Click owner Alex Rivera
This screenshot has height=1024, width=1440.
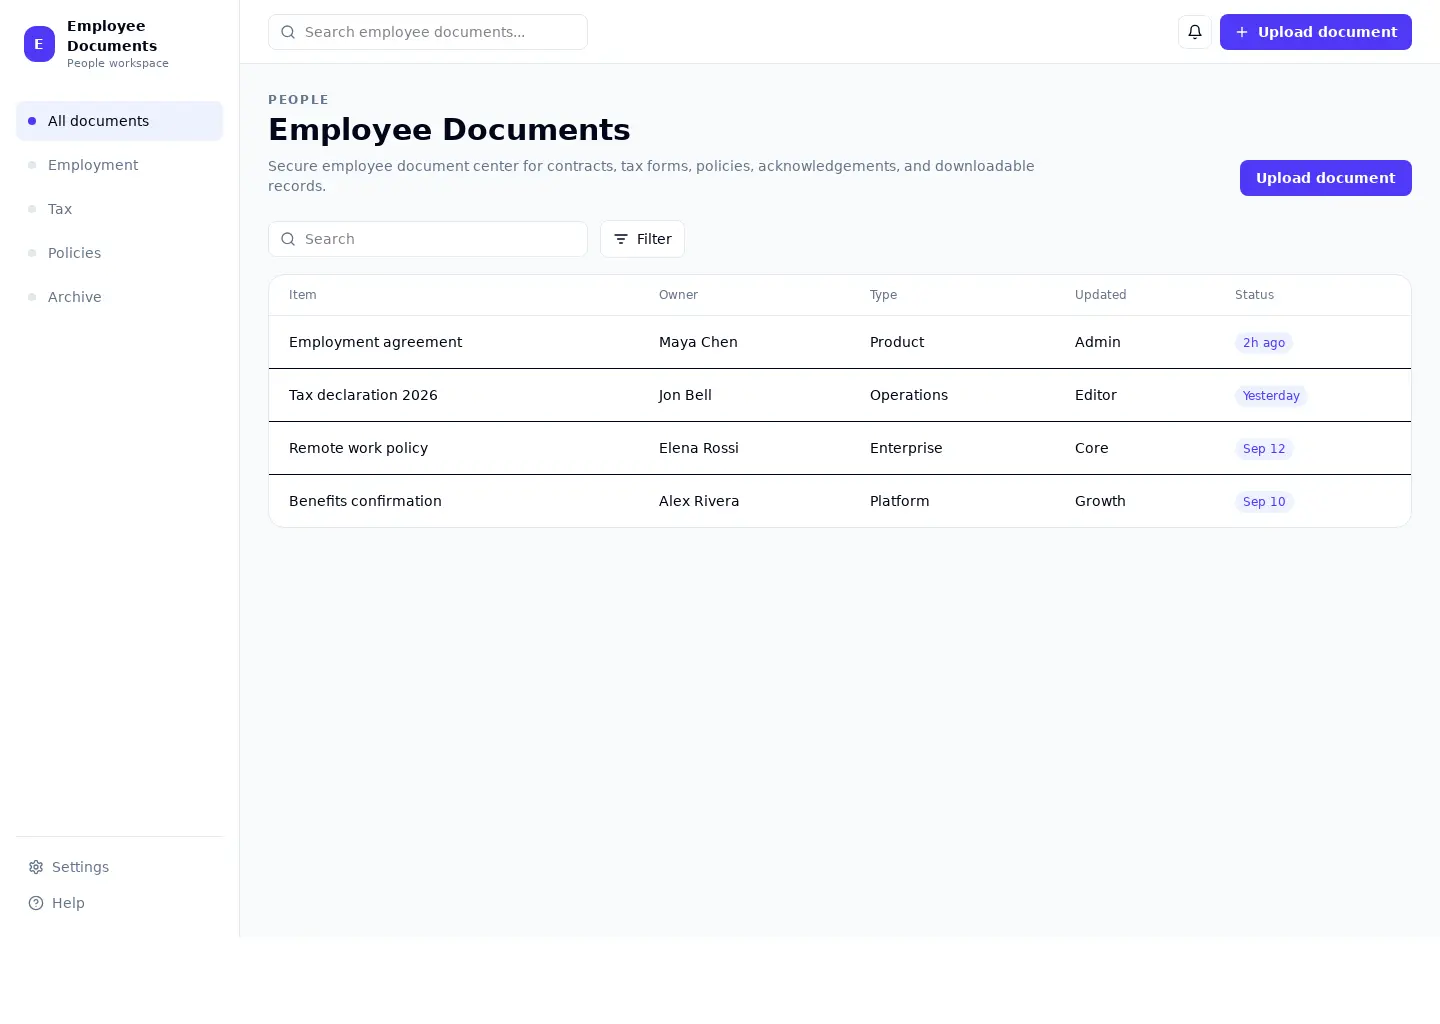(699, 501)
